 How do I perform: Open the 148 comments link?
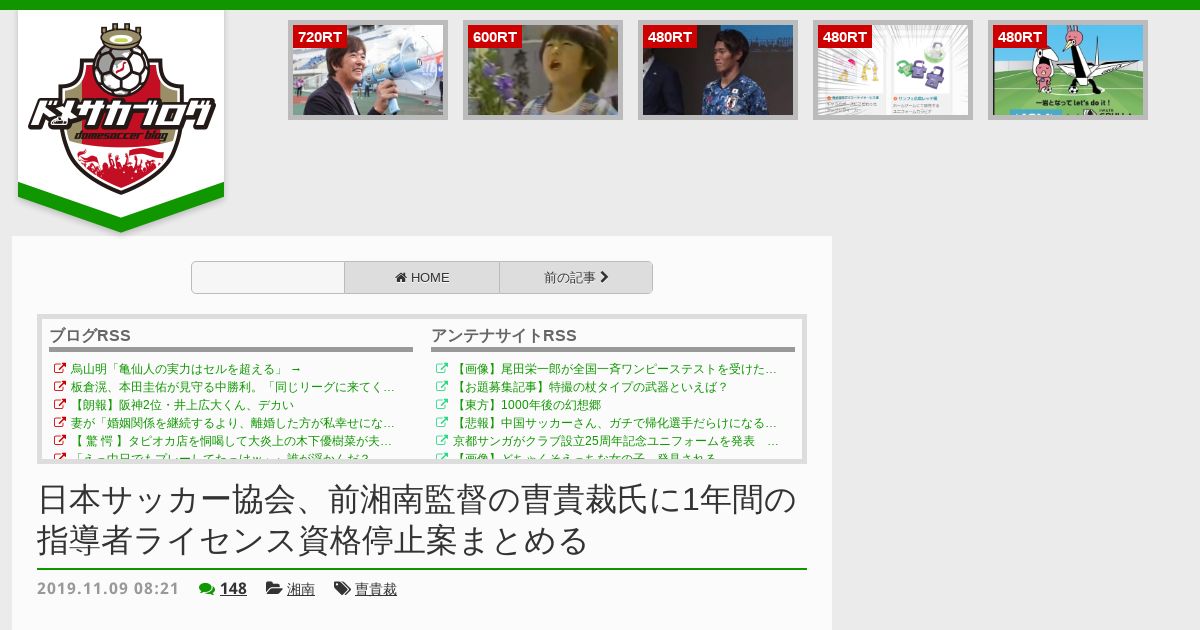pos(233,589)
